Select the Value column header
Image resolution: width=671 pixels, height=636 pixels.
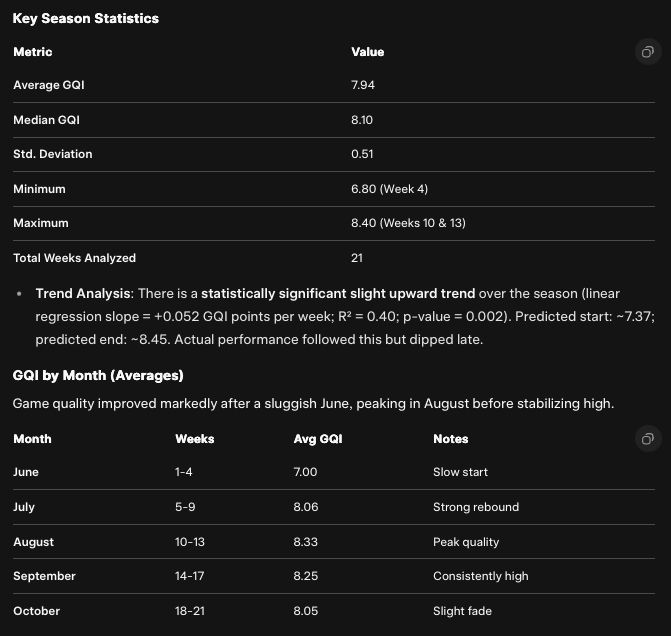(x=367, y=52)
